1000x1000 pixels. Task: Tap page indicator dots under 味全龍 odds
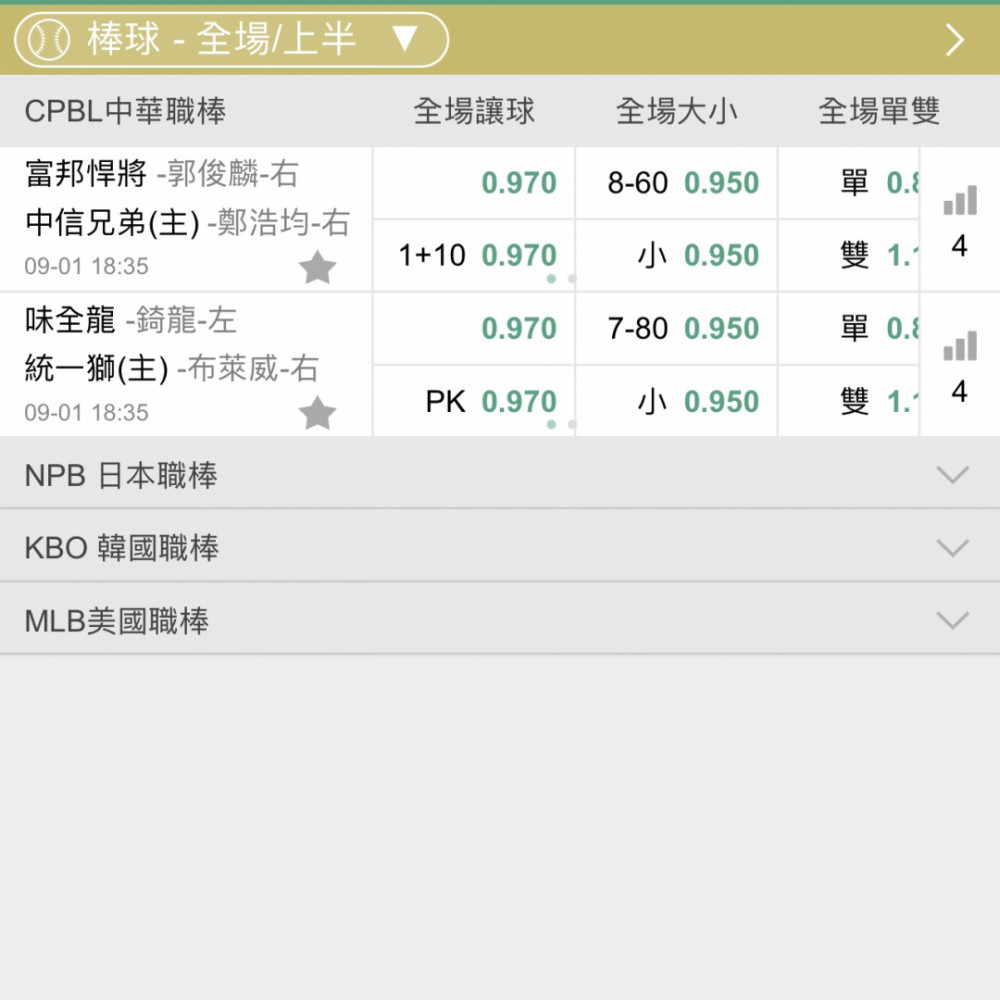click(x=562, y=424)
